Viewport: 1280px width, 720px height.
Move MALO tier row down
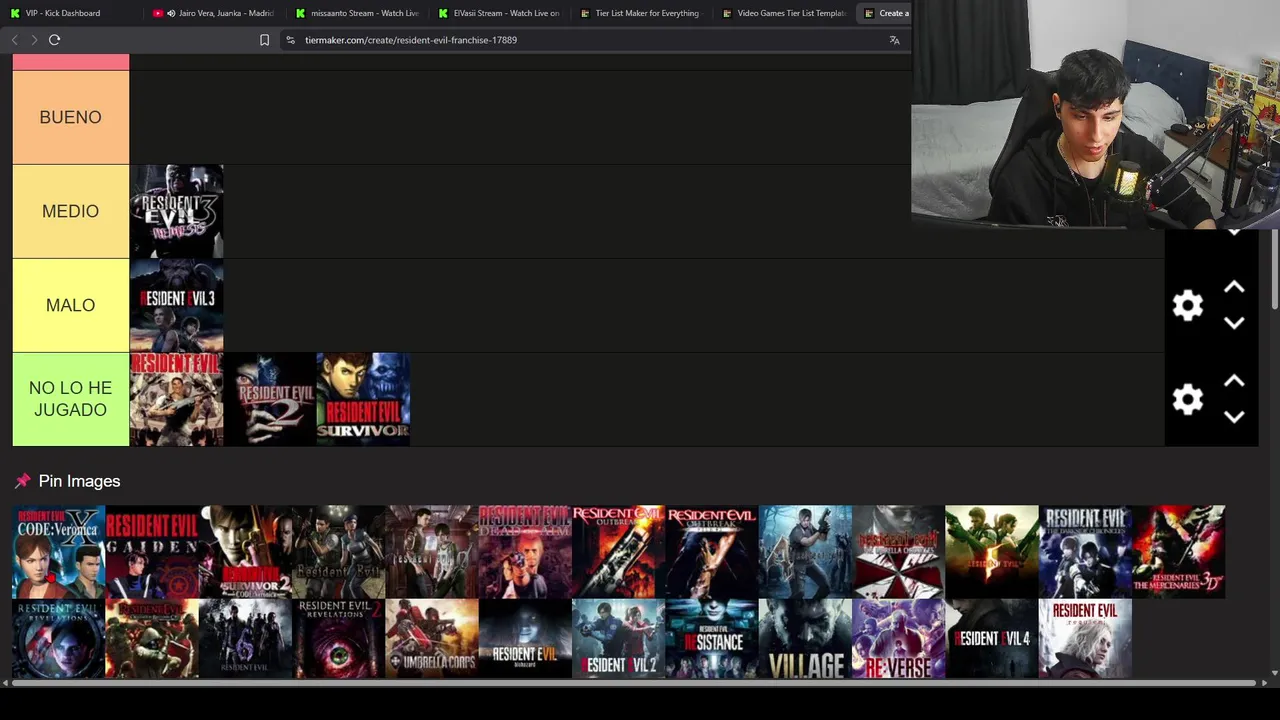click(1234, 323)
